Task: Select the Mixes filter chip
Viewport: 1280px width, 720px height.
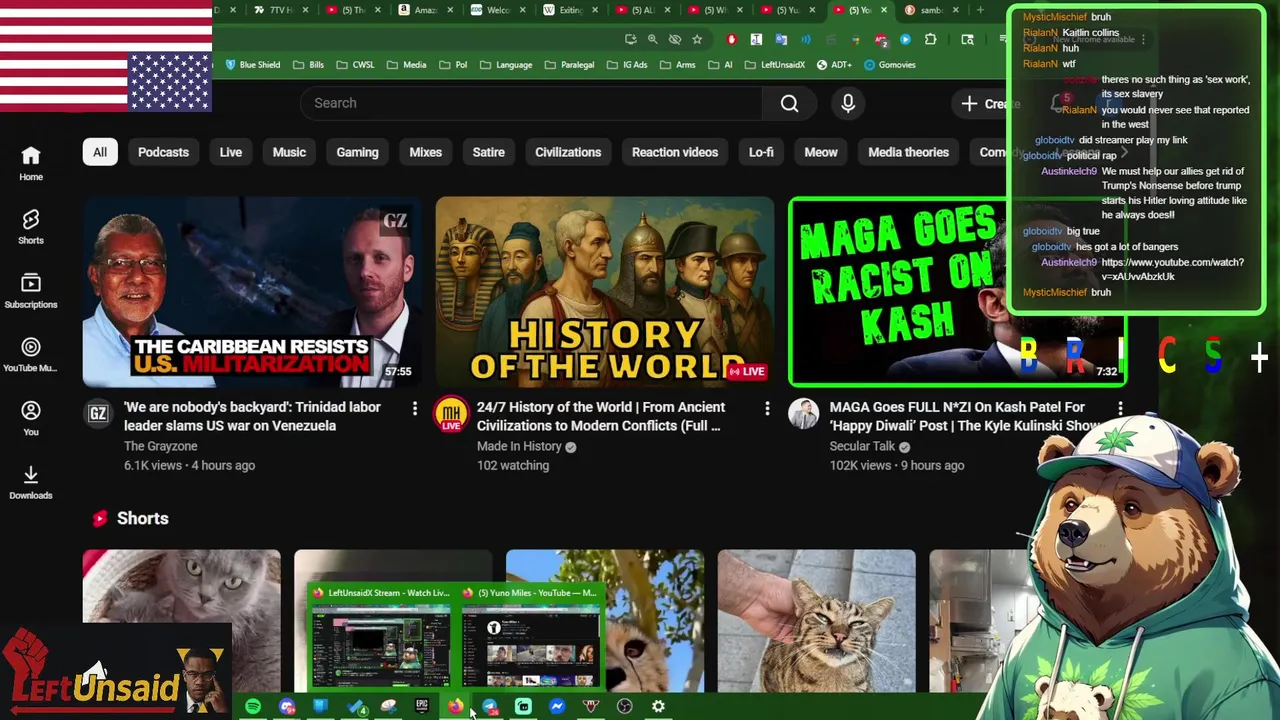Action: (425, 152)
